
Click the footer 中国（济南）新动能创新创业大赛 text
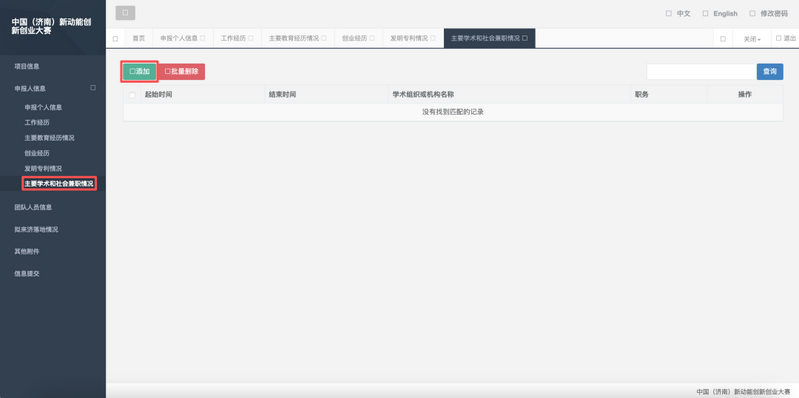click(x=743, y=391)
